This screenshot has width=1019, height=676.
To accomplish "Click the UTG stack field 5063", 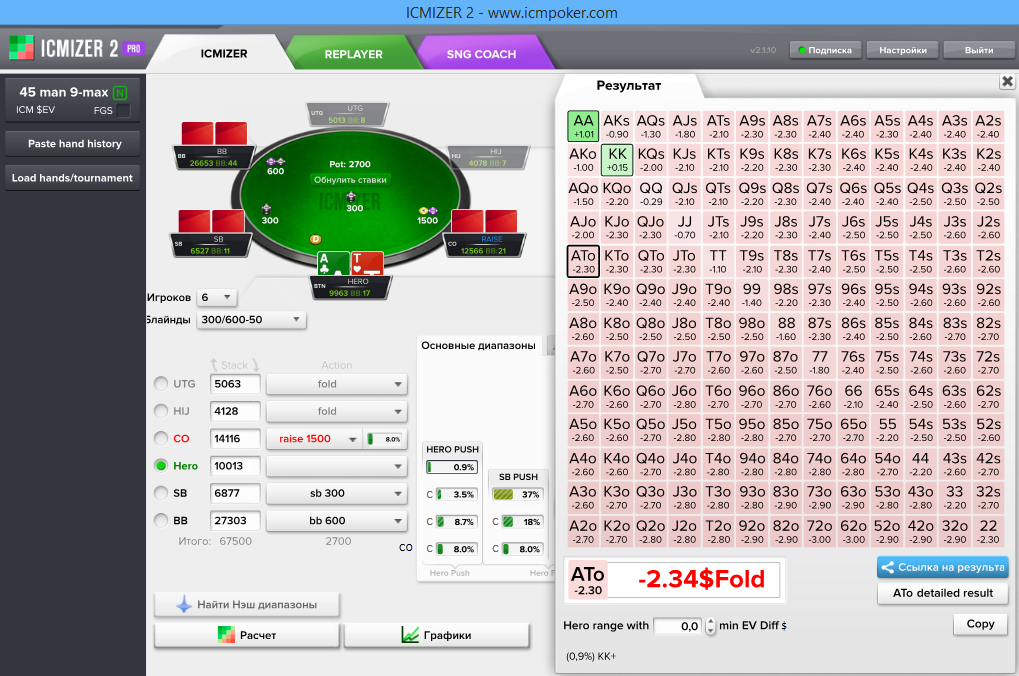I will tap(235, 384).
